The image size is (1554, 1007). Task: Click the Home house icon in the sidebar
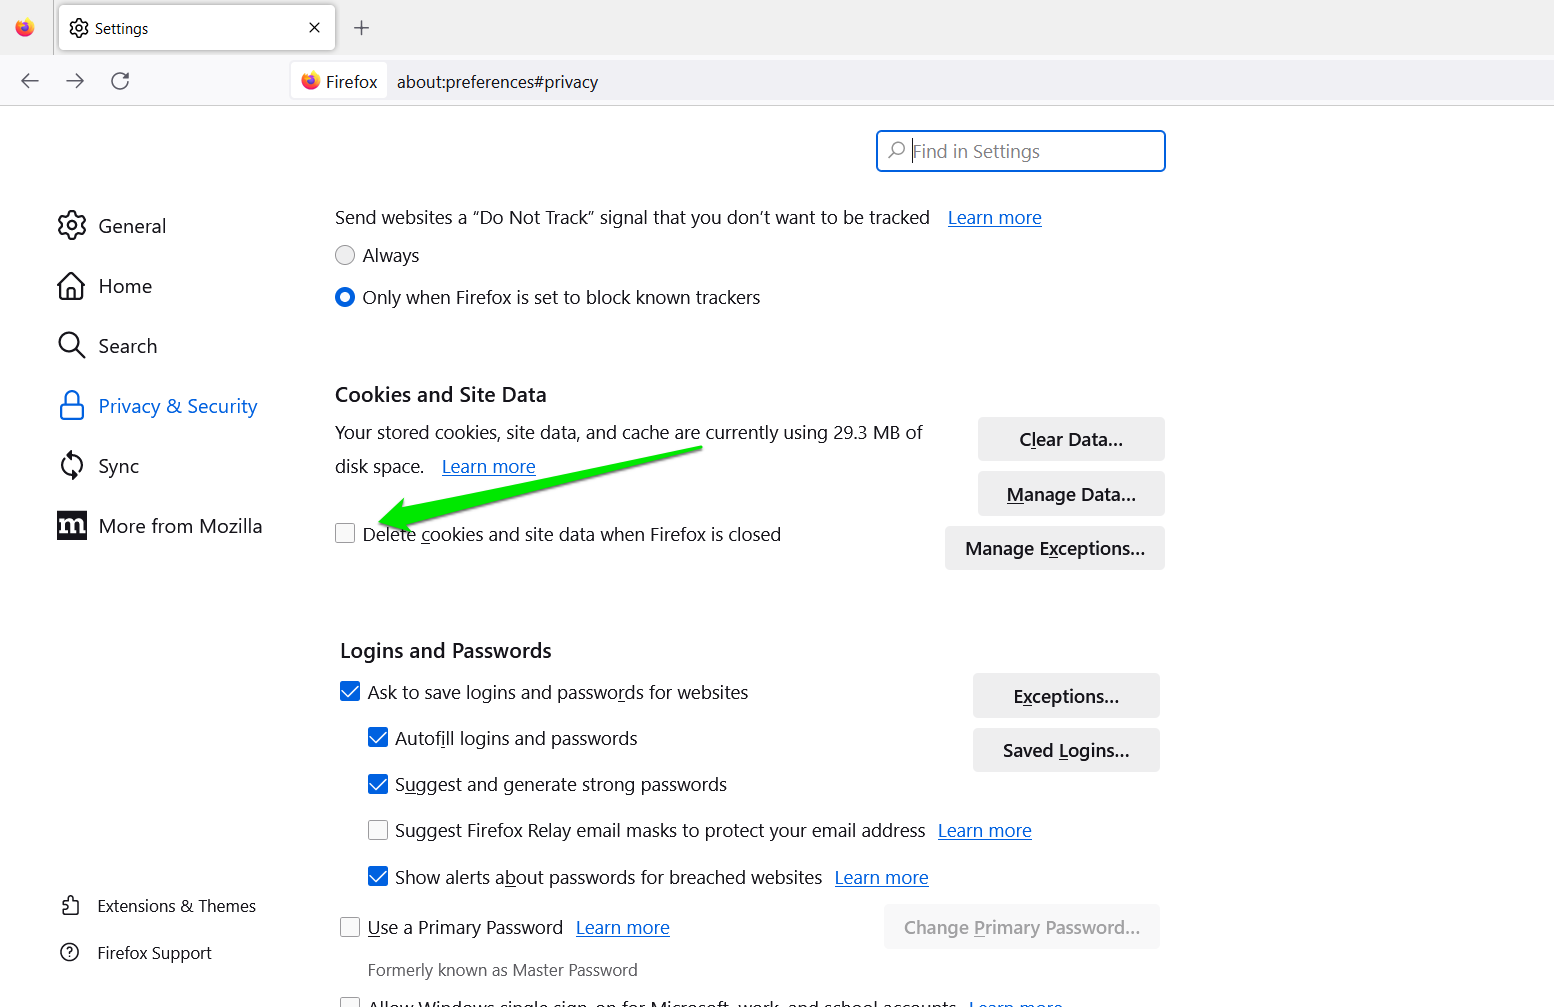pos(71,286)
